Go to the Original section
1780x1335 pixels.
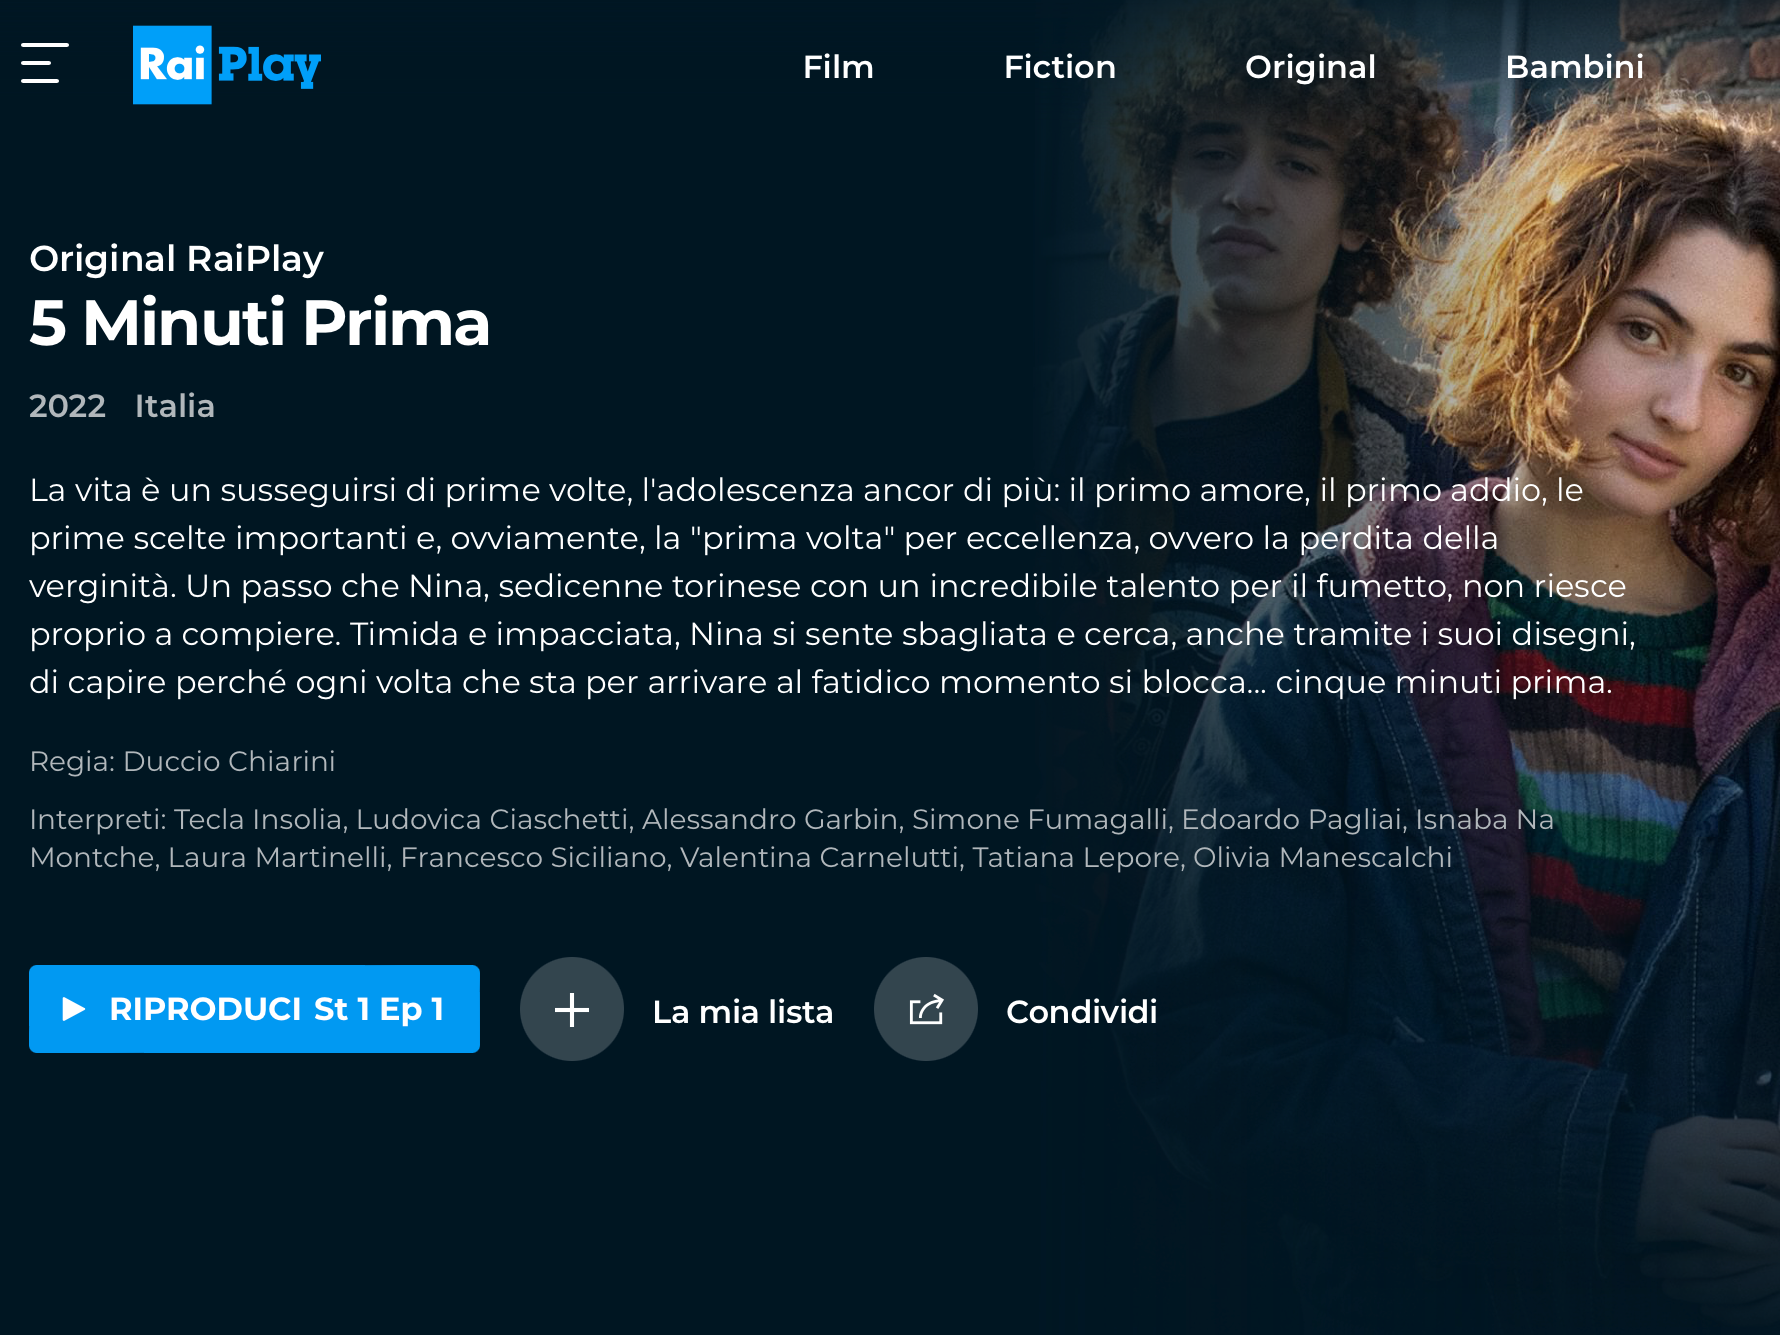coord(1310,67)
